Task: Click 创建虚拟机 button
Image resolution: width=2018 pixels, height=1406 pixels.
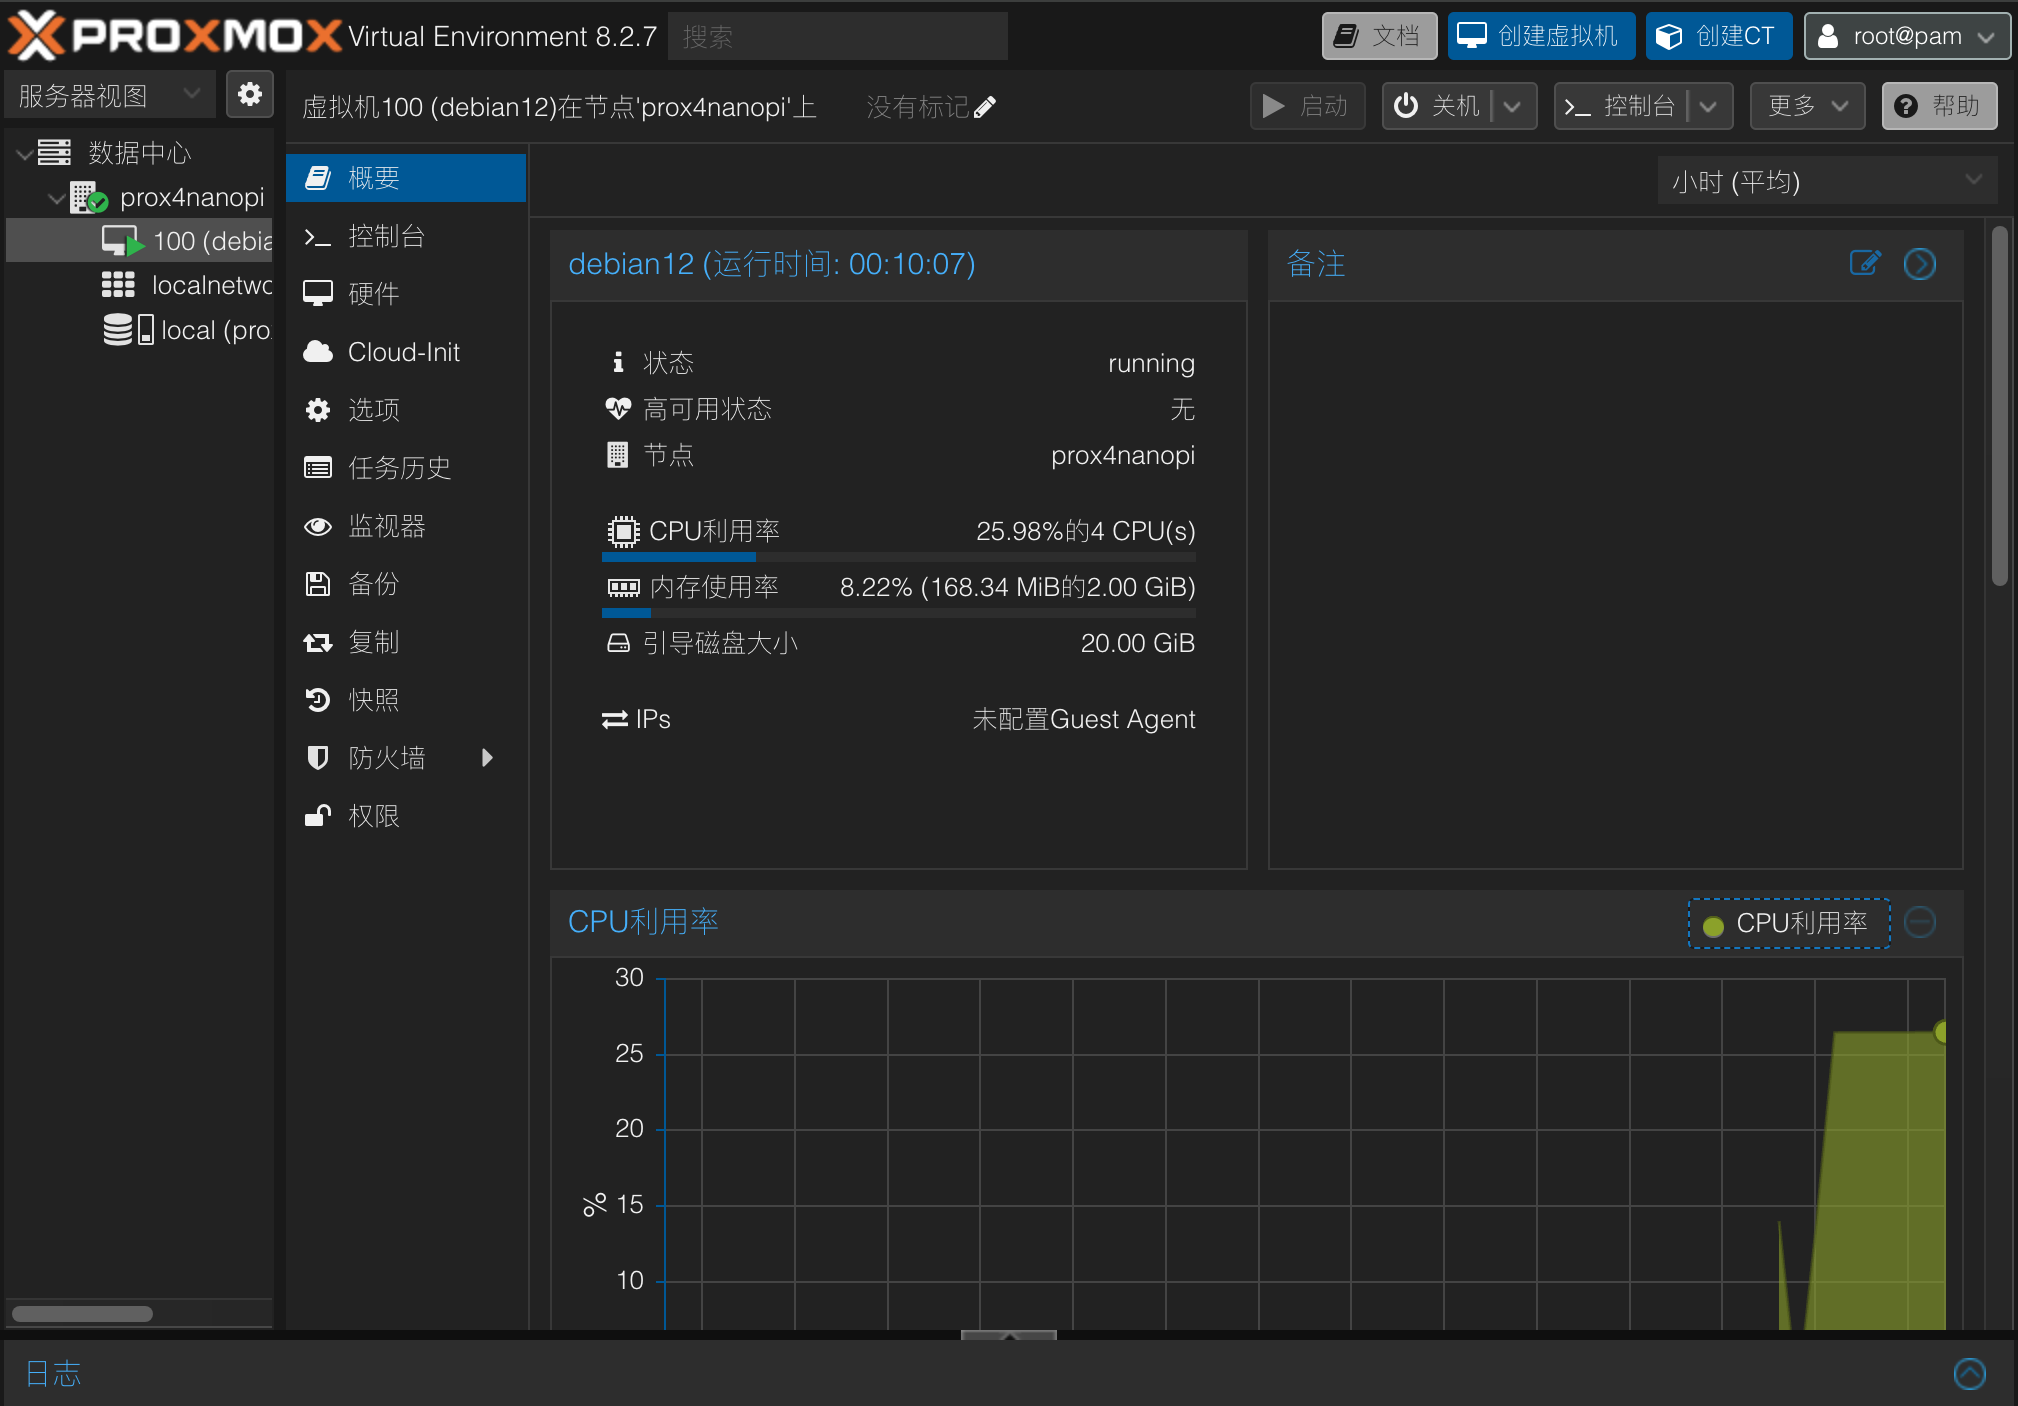Action: [1541, 36]
